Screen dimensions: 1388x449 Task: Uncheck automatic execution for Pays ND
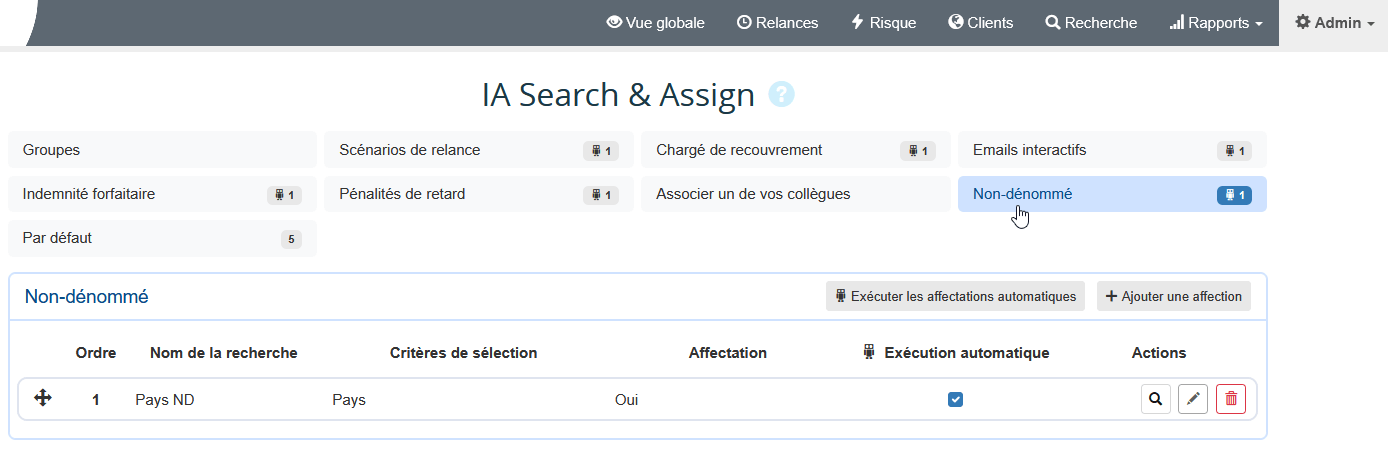956,399
